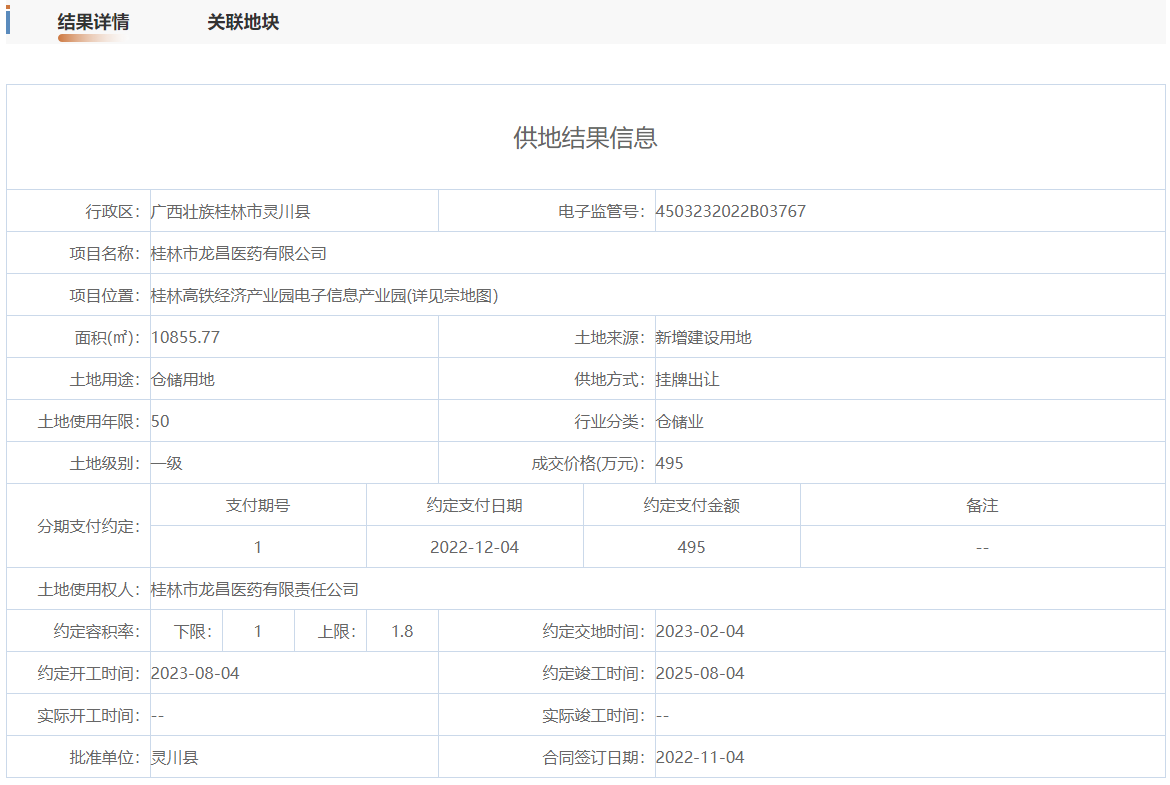Click the 土地来源 value 新增建设用地
This screenshot has width=1170, height=785.
click(x=703, y=338)
